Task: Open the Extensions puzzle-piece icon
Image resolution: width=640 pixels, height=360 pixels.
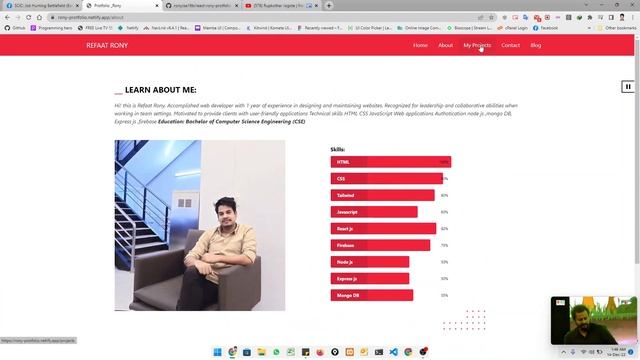Action: [590, 18]
